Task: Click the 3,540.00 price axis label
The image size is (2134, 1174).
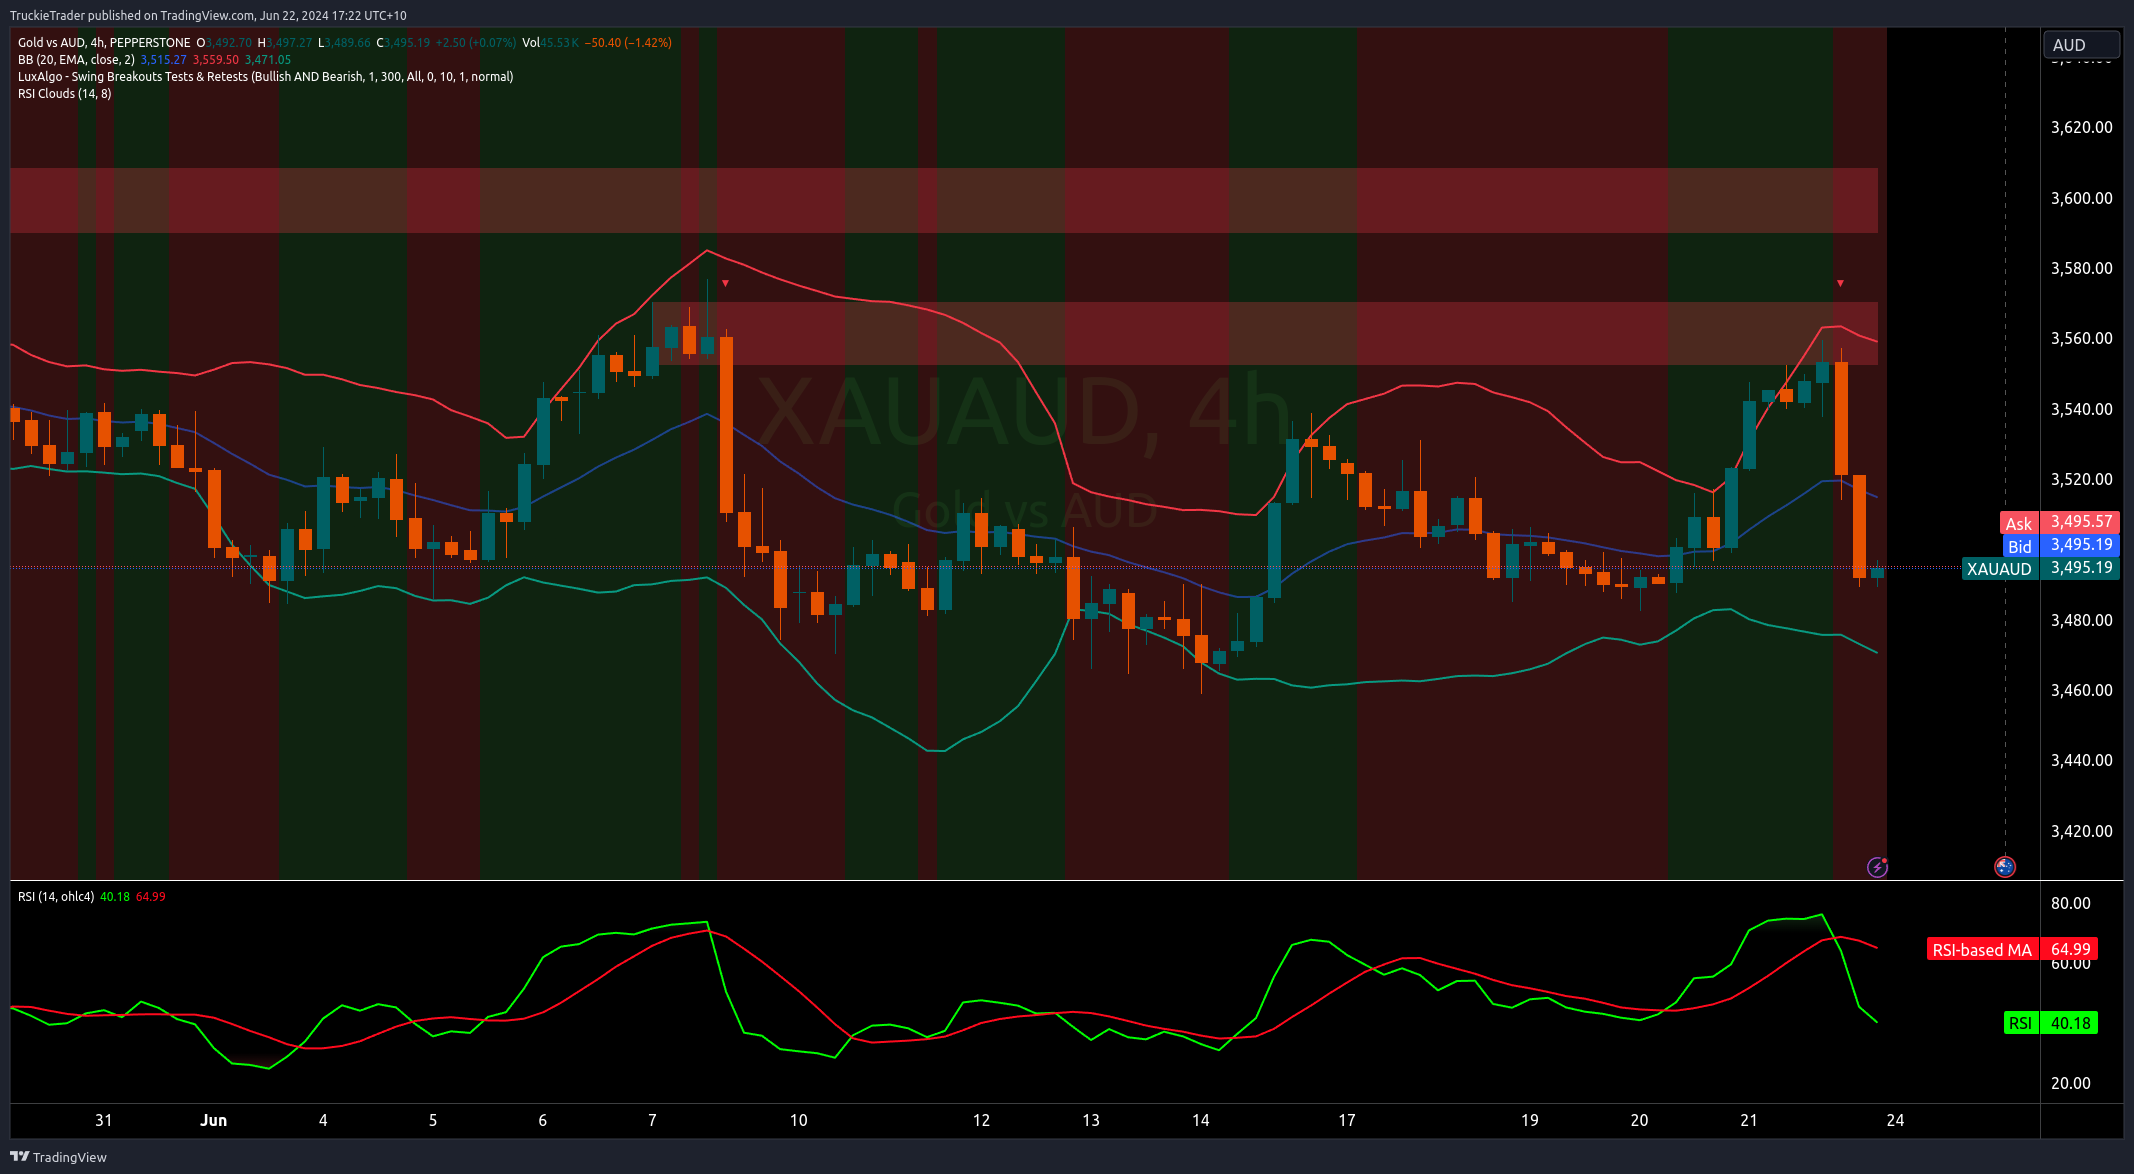Action: point(2081,409)
